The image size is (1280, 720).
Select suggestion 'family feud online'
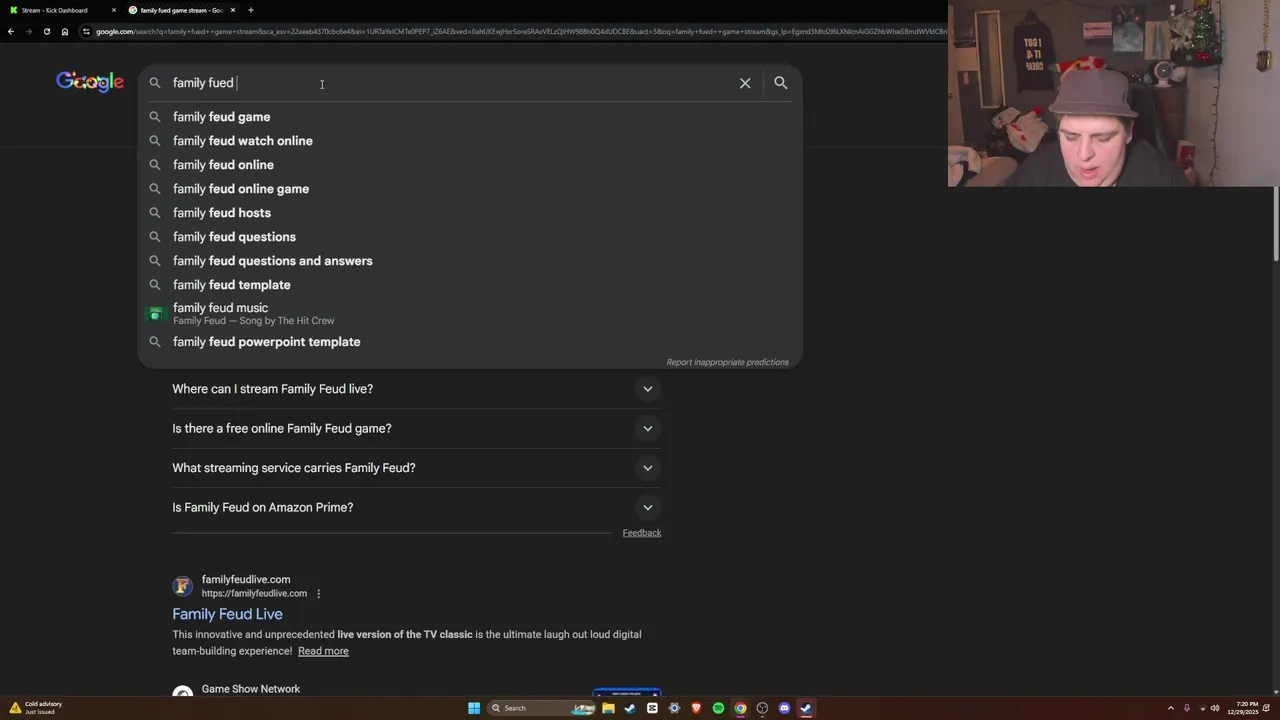(x=470, y=165)
